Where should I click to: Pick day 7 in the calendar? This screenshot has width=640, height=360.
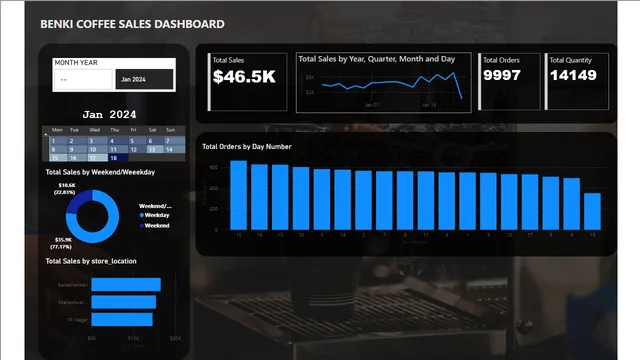tap(174, 141)
